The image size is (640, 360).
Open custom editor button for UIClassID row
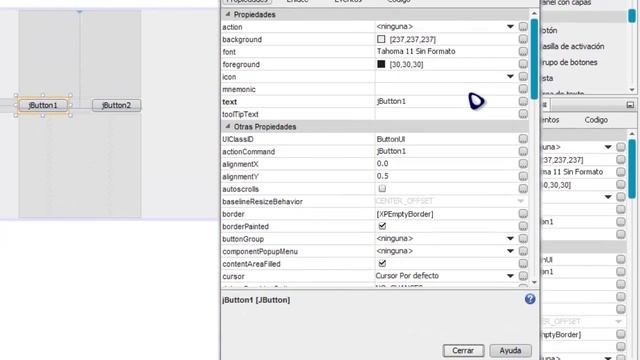tap(523, 139)
